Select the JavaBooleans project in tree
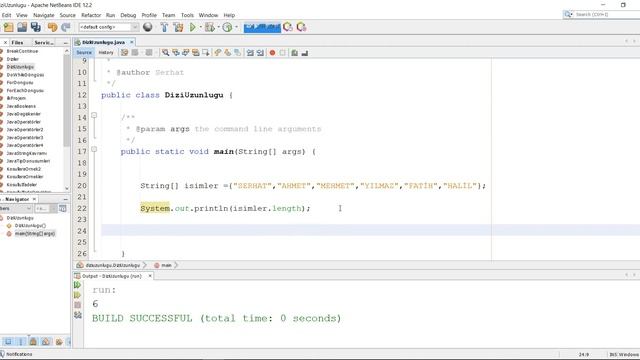The height and width of the screenshot is (360, 640). pos(21,106)
